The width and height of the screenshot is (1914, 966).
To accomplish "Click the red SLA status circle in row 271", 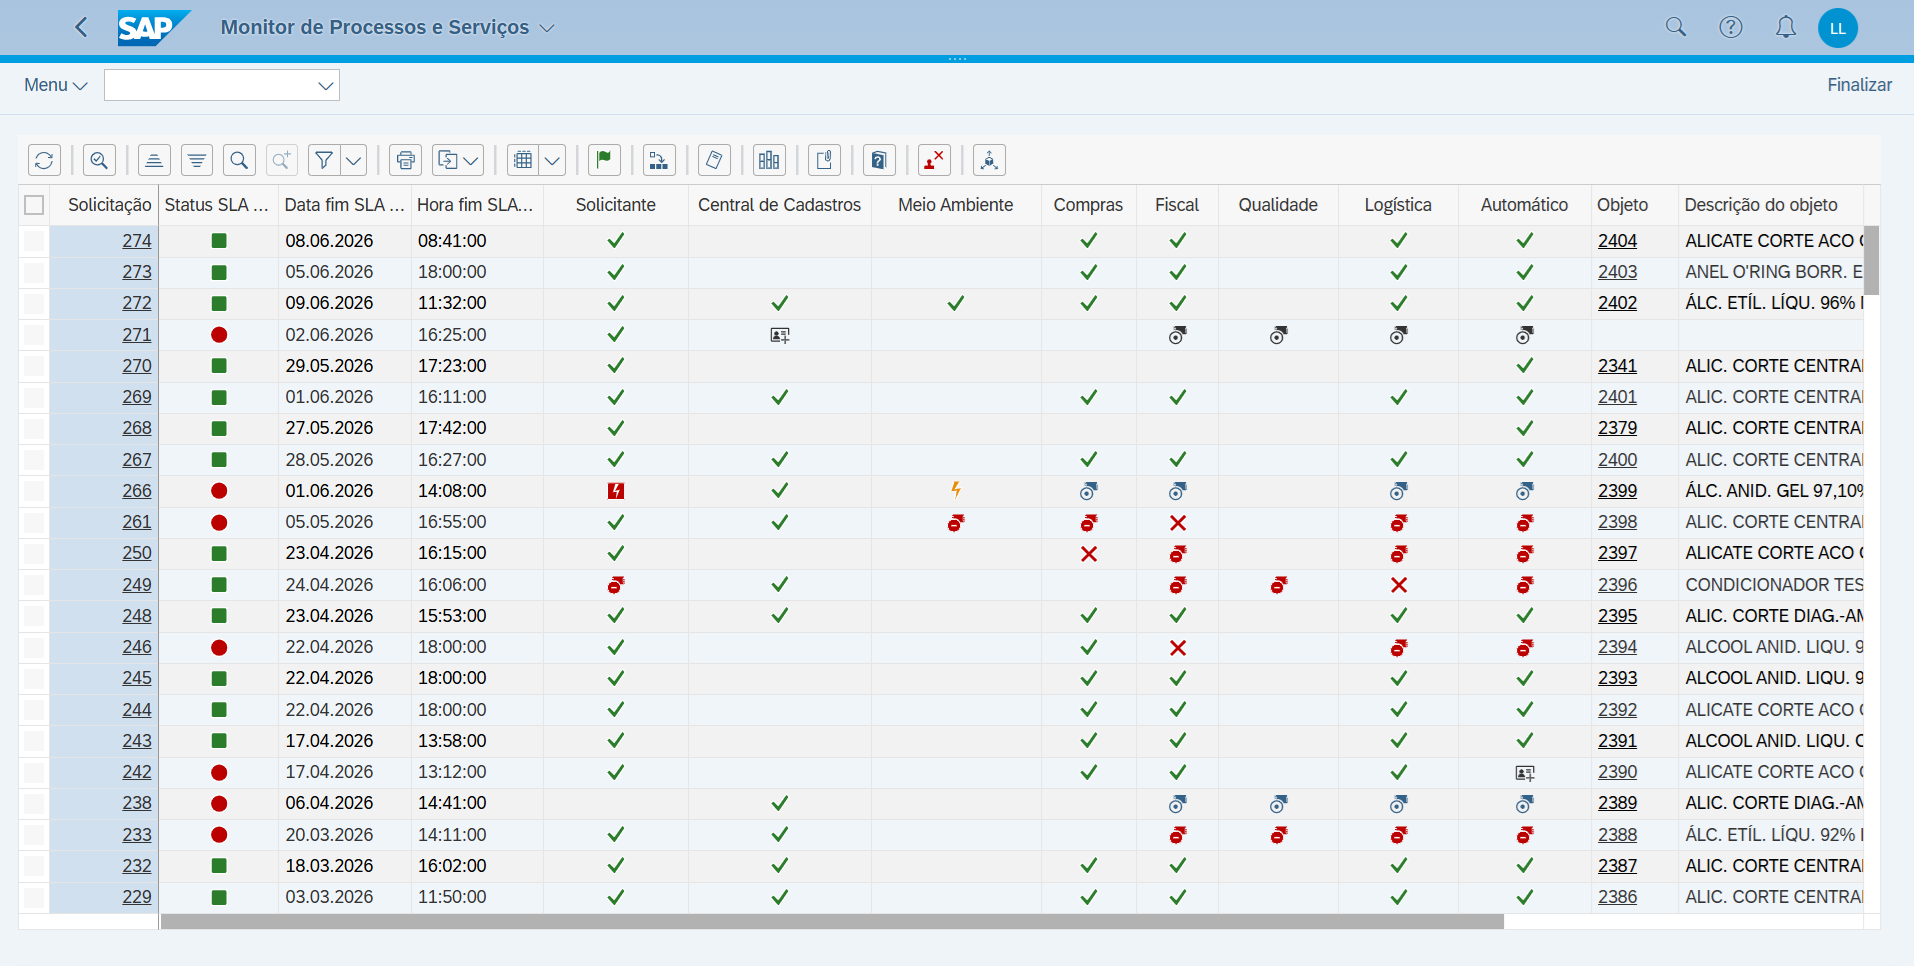I will 219,335.
